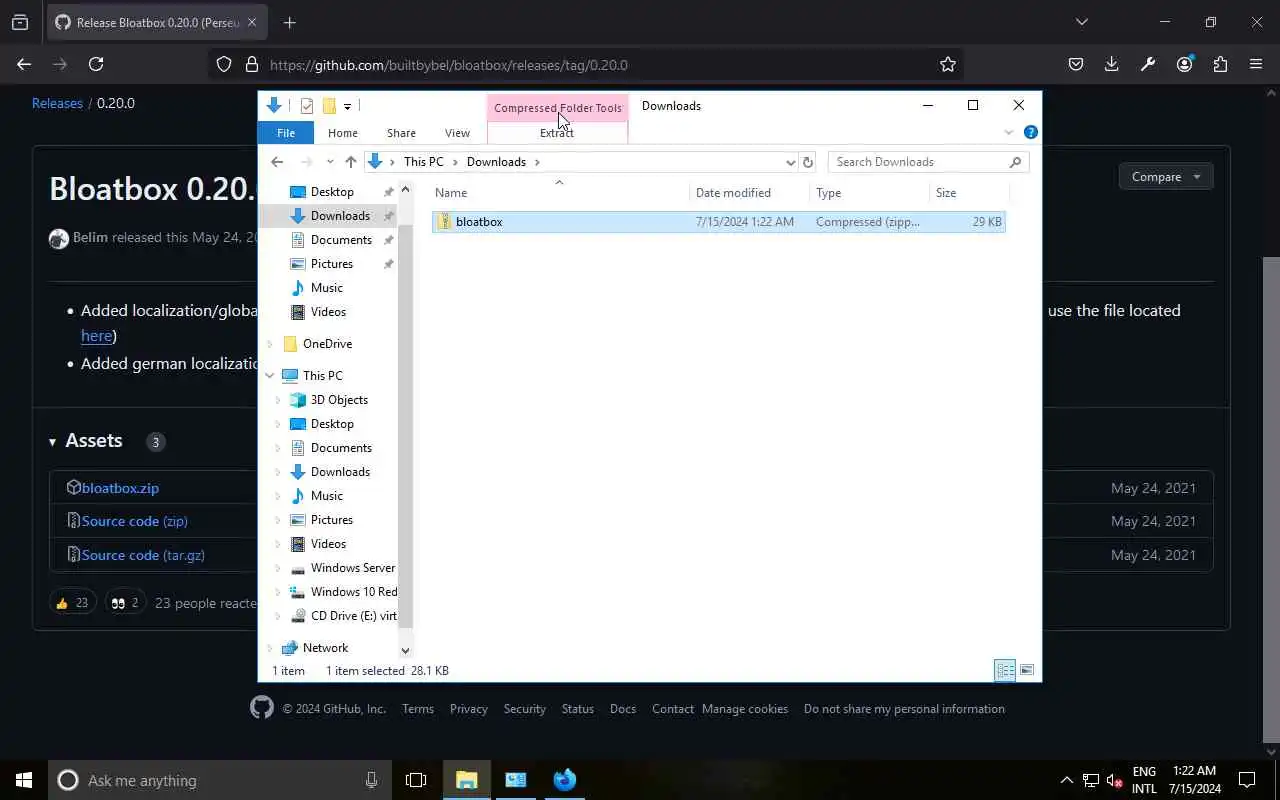Switch to the Share ribbon tab
This screenshot has width=1280, height=800.
401,133
